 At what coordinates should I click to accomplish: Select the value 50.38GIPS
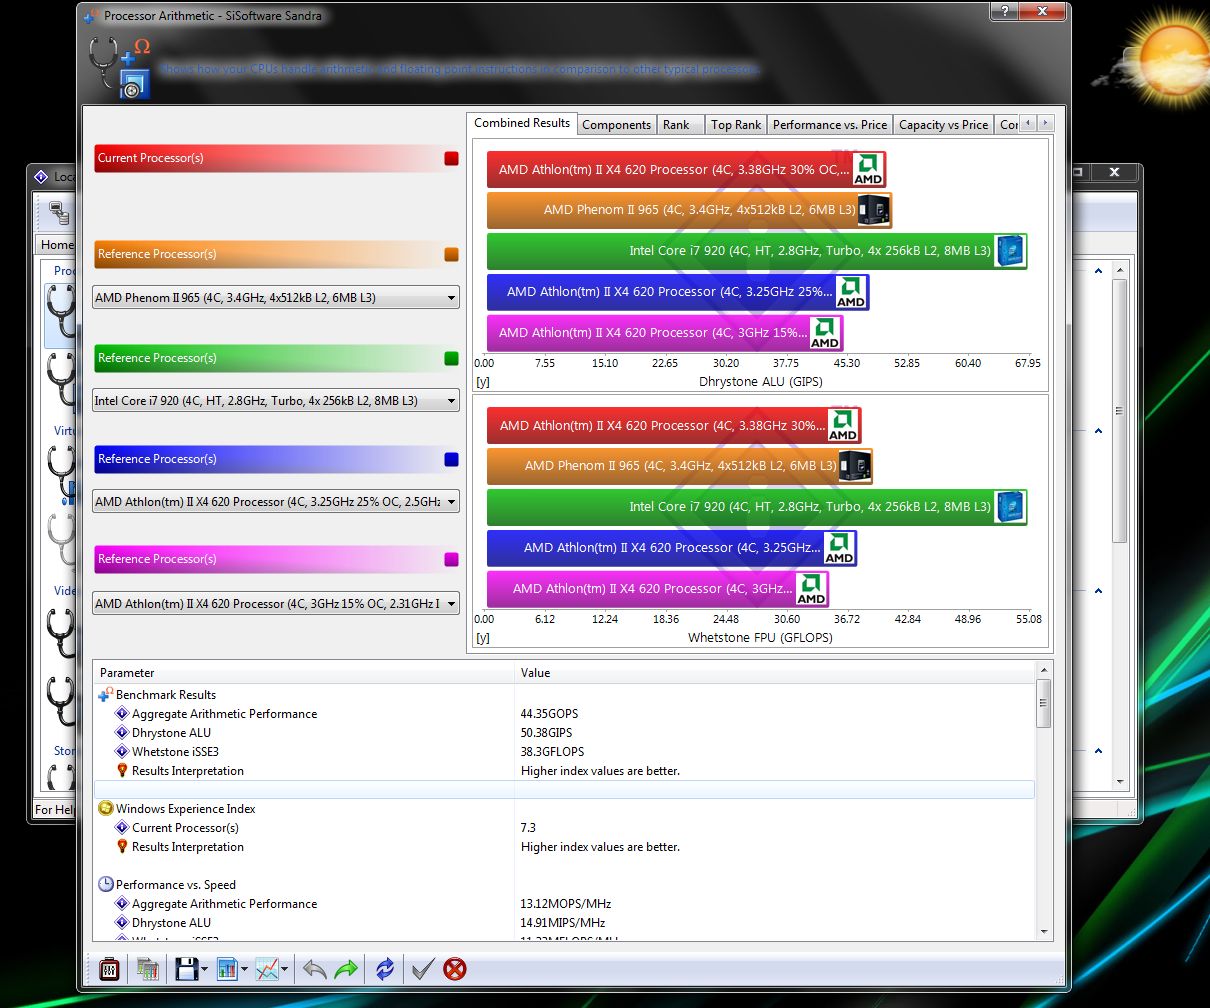[x=548, y=733]
